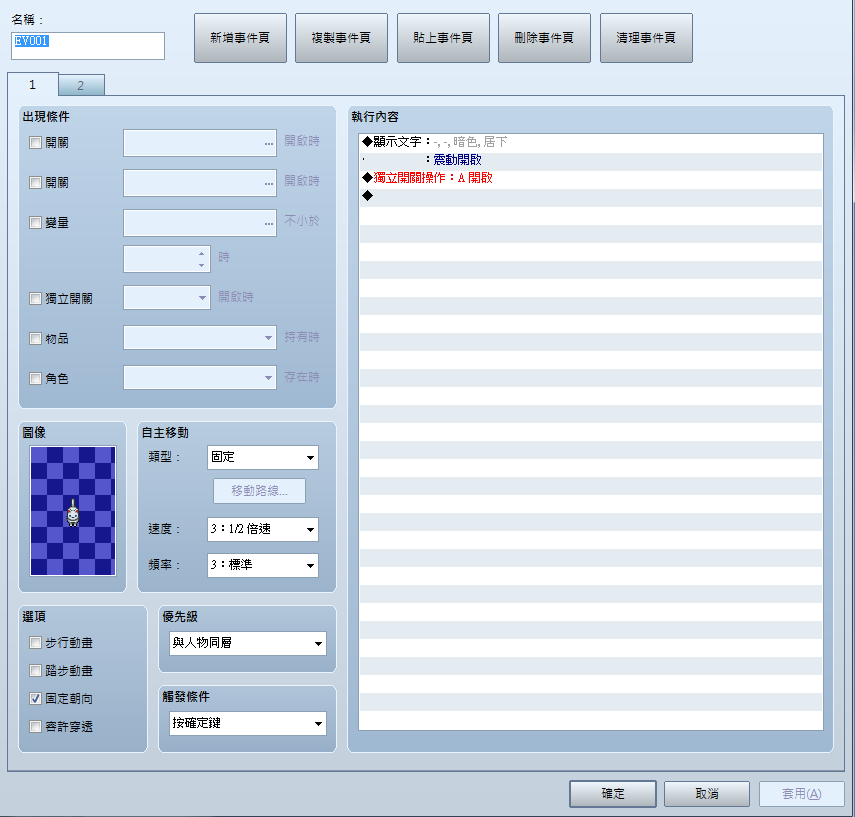Open the 角色 condition dropdown
The image size is (855, 817).
200,377
